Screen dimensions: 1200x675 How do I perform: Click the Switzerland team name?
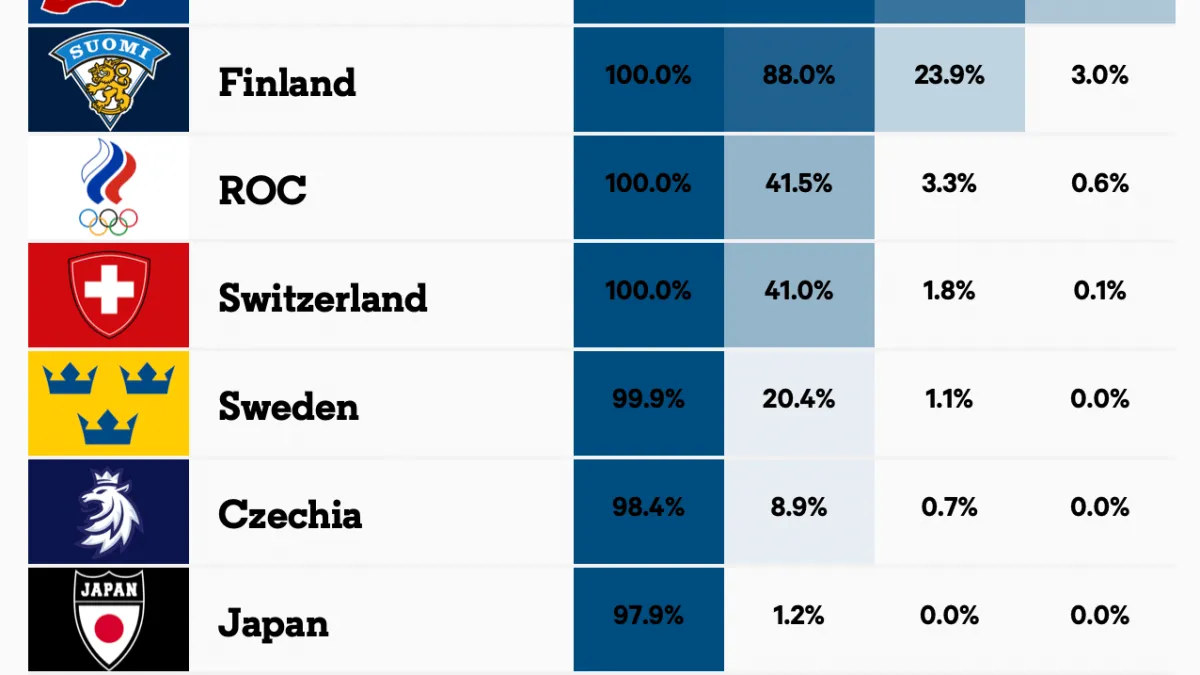point(322,298)
